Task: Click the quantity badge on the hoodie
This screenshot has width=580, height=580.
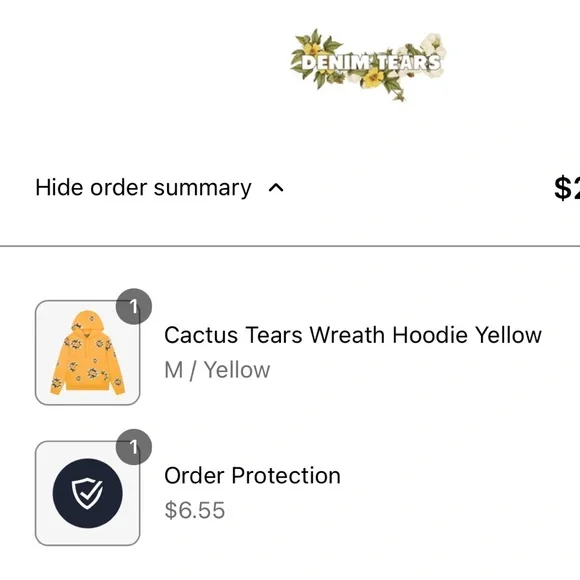Action: (x=134, y=306)
